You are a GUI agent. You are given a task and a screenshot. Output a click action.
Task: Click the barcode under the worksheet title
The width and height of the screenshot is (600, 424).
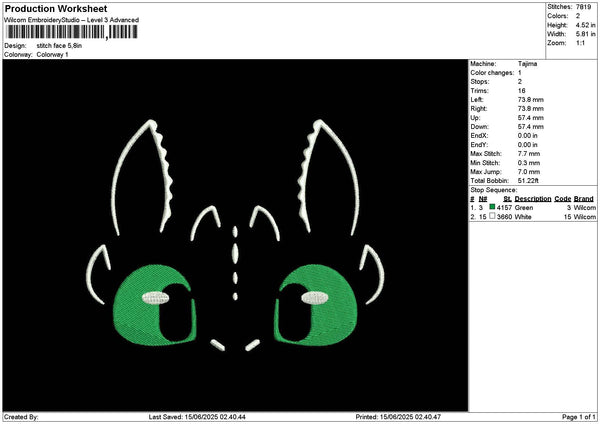point(72,32)
